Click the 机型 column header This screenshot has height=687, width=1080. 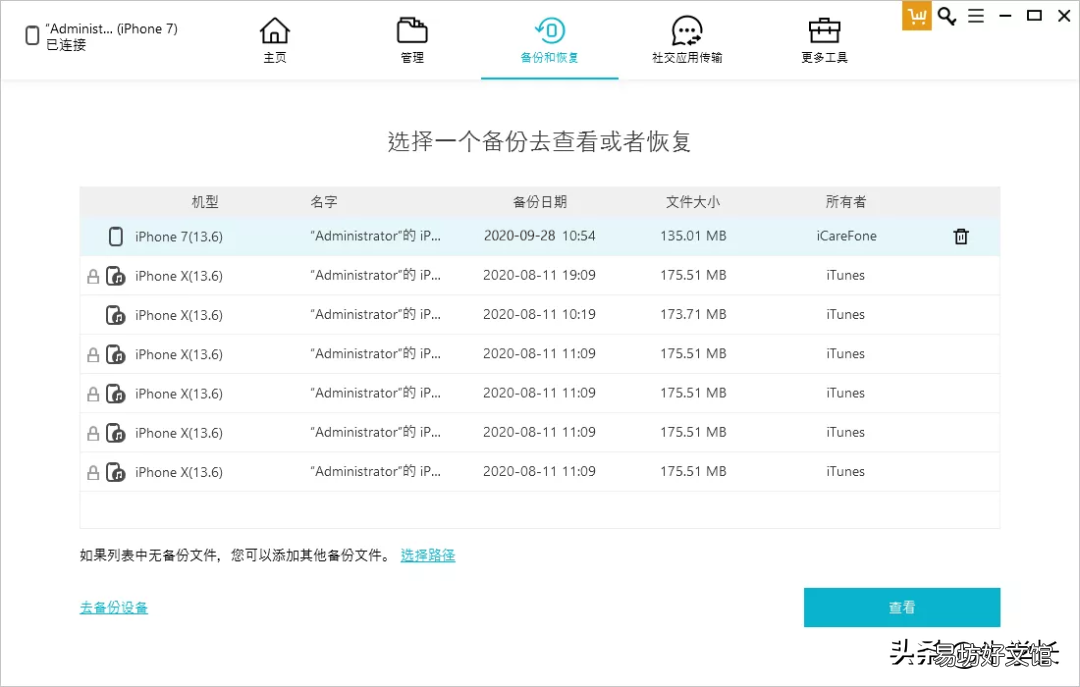coord(205,202)
